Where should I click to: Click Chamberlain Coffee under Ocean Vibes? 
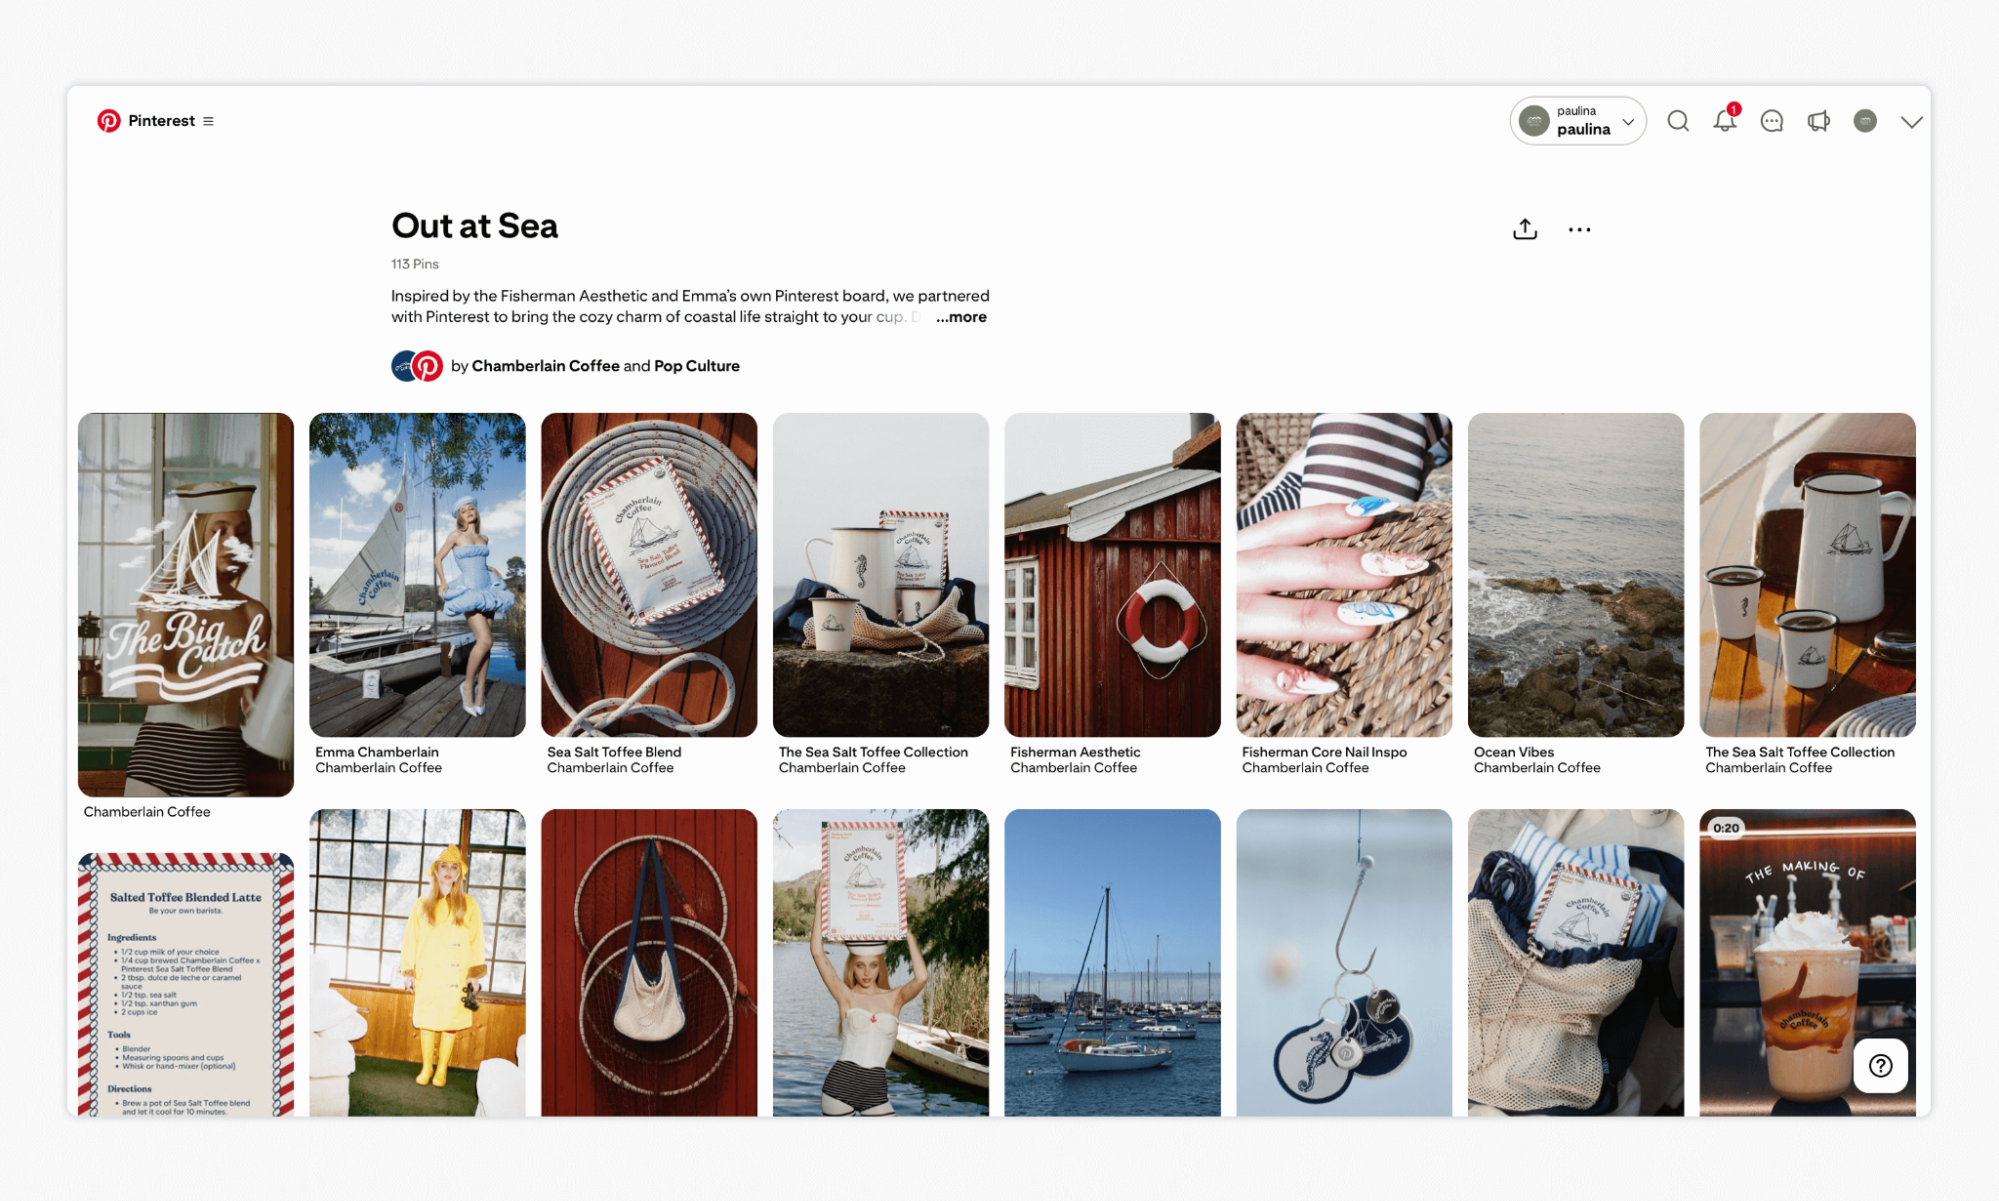pyautogui.click(x=1537, y=768)
